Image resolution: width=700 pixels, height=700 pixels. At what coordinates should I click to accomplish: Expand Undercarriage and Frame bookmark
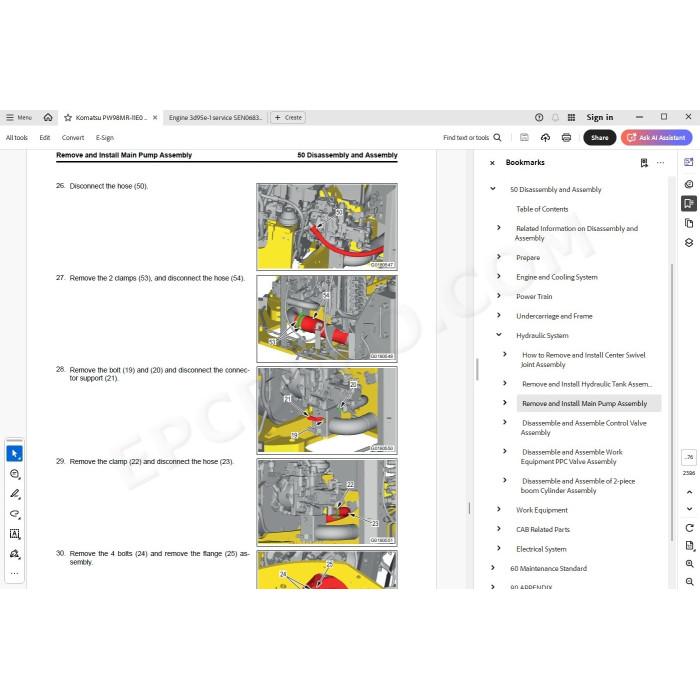[499, 315]
